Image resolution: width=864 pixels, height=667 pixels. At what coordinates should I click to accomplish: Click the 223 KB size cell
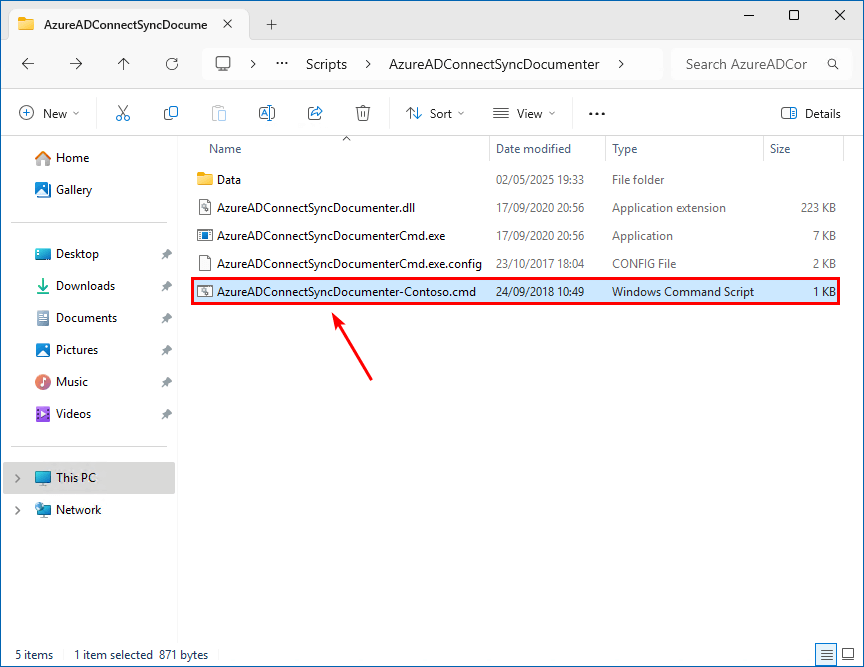click(818, 208)
